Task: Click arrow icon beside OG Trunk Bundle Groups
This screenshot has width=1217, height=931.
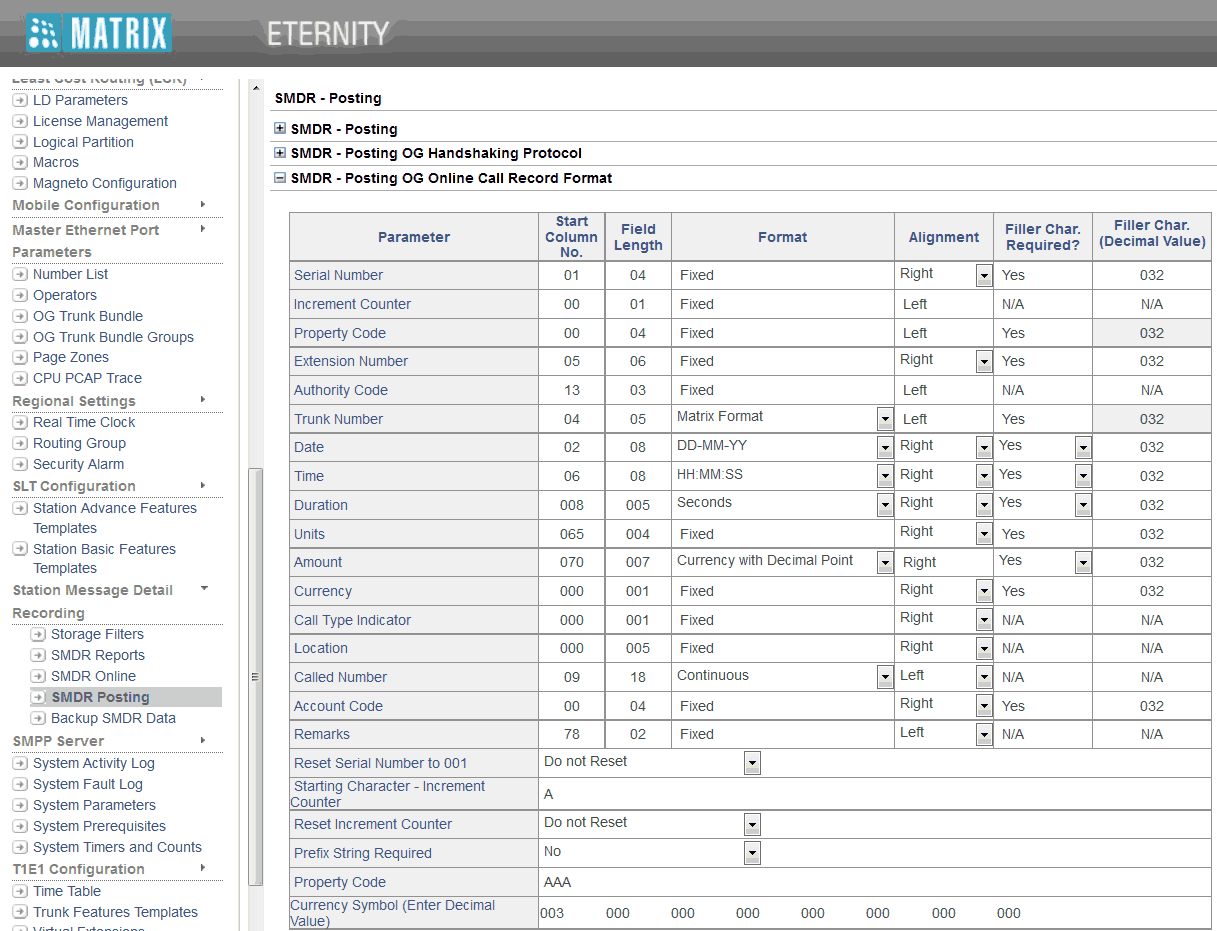Action: pos(20,337)
